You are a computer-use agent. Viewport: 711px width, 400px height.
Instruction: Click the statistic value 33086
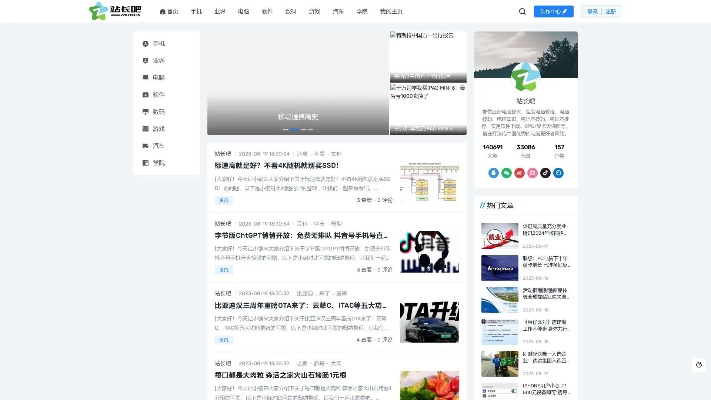[x=526, y=147]
